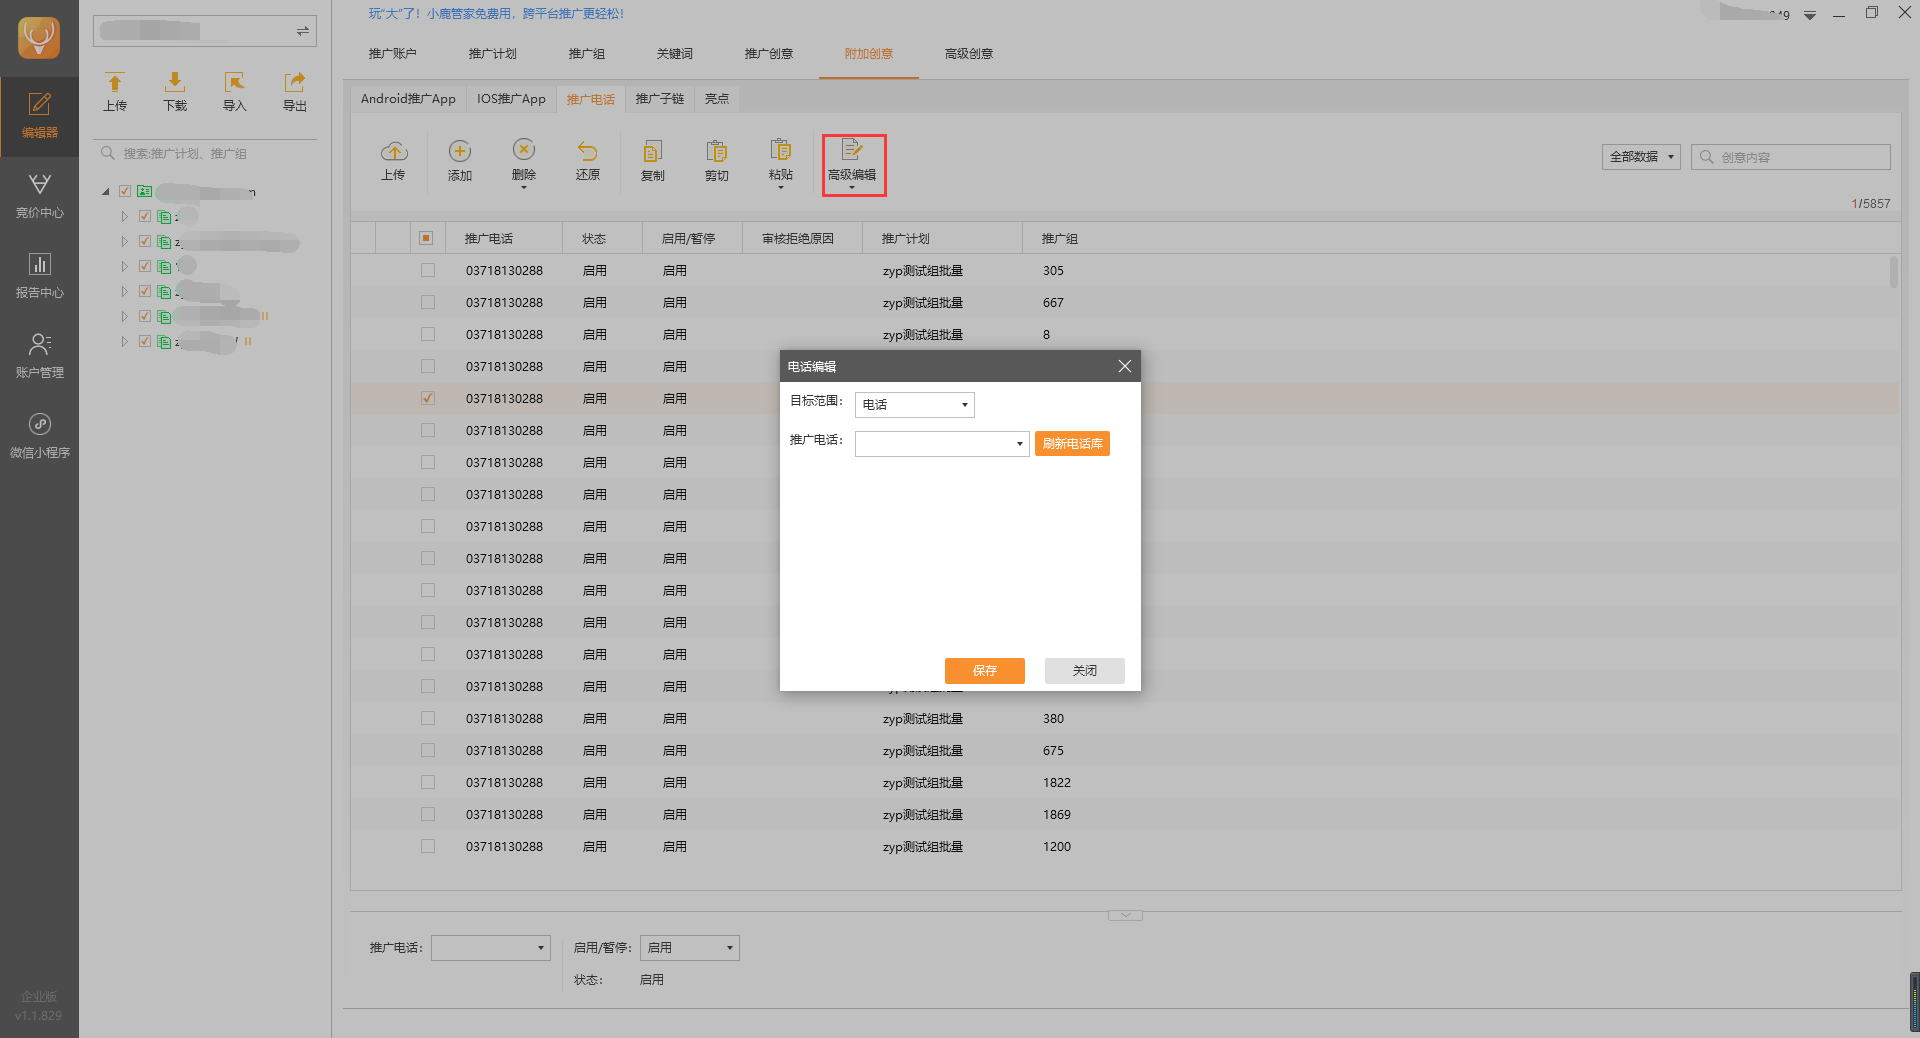Open the 编辑器 editor sidebar section
This screenshot has width=1920, height=1038.
[x=39, y=116]
